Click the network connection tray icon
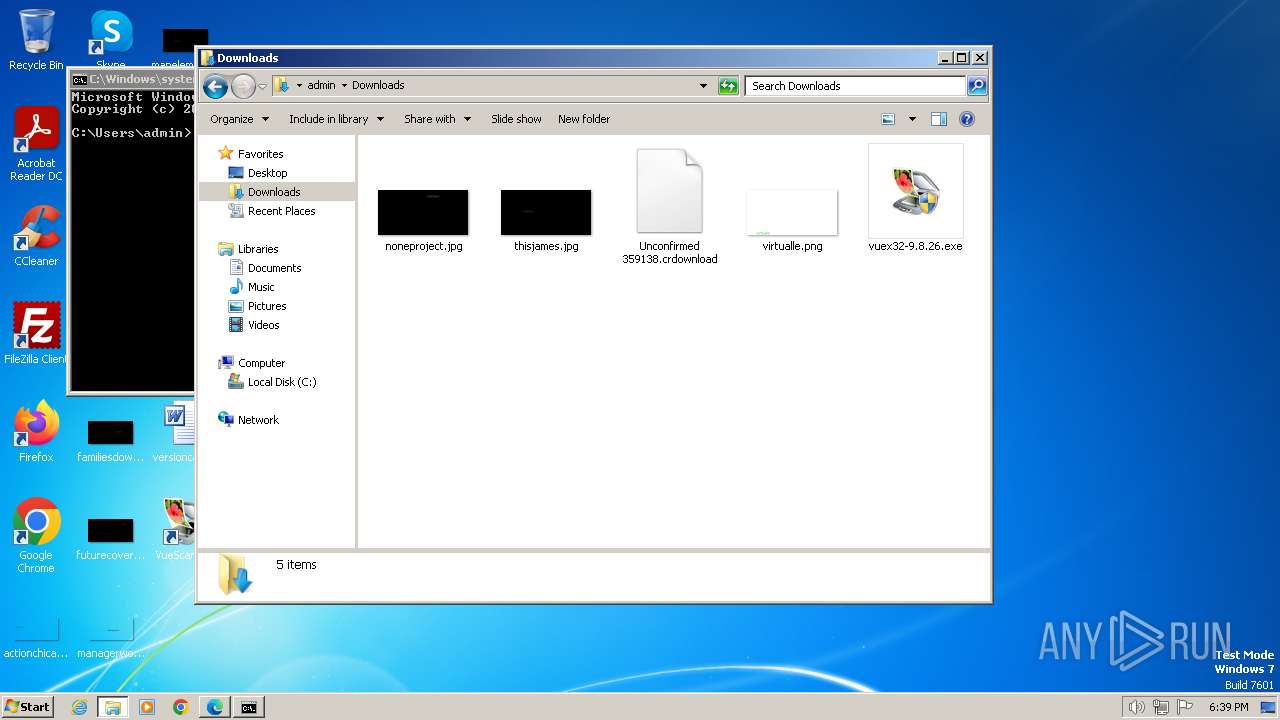The height and width of the screenshot is (720, 1280). 1161,707
